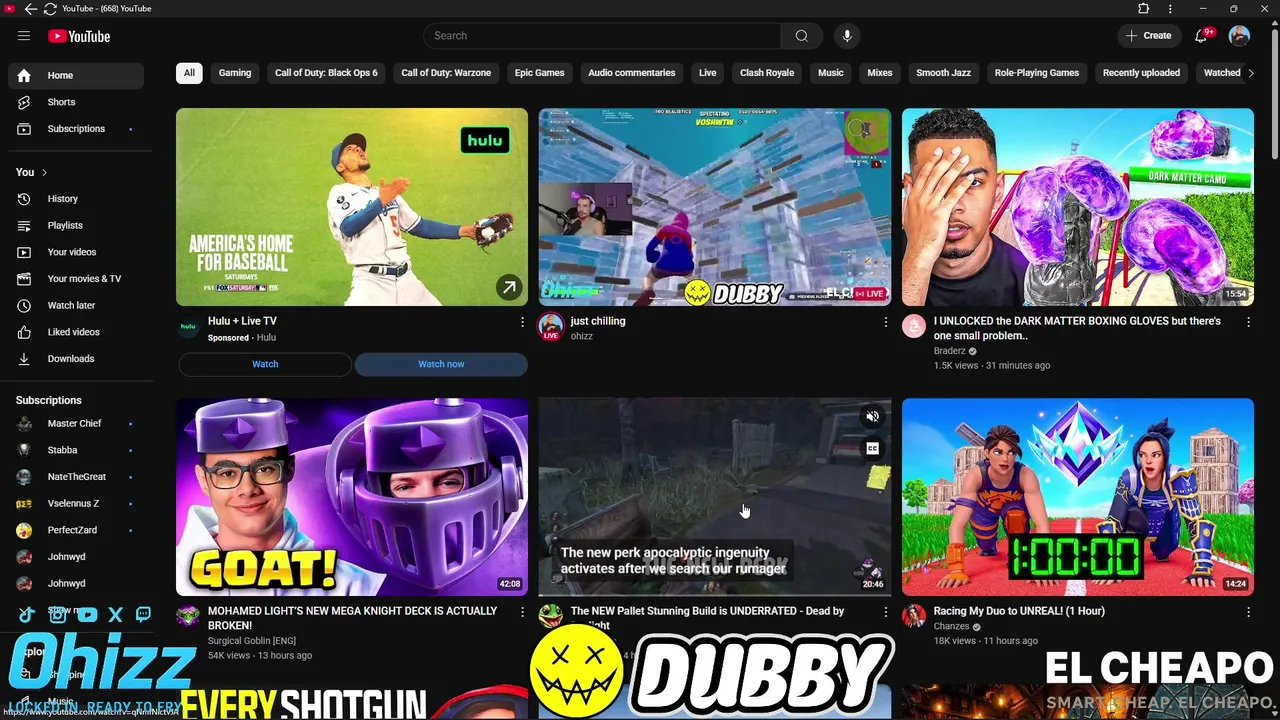This screenshot has width=1280, height=720.
Task: Click the Create button
Action: click(1148, 36)
